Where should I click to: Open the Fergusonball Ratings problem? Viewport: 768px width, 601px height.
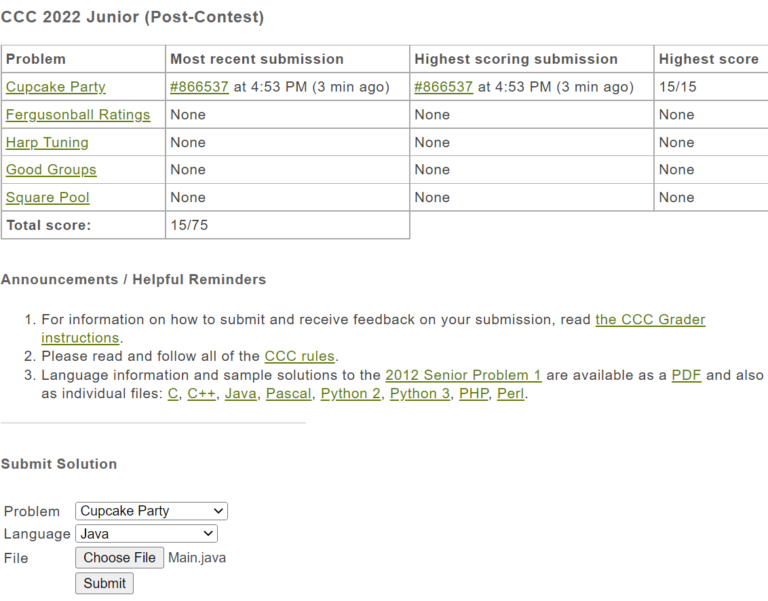pos(78,115)
